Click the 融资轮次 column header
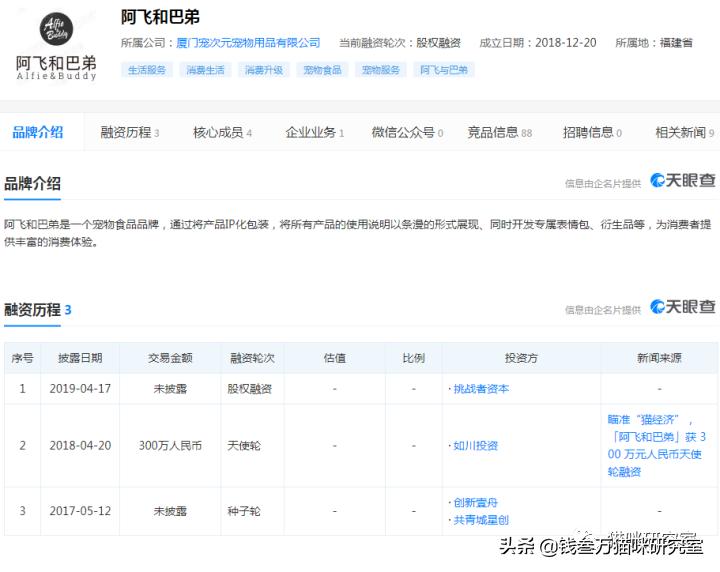This screenshot has width=720, height=572. tap(252, 358)
